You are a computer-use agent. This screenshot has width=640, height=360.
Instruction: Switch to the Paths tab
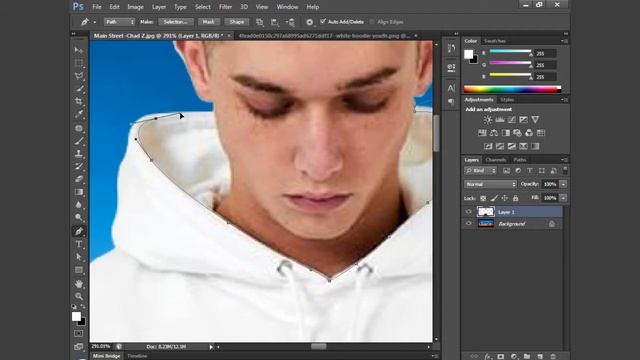click(520, 160)
